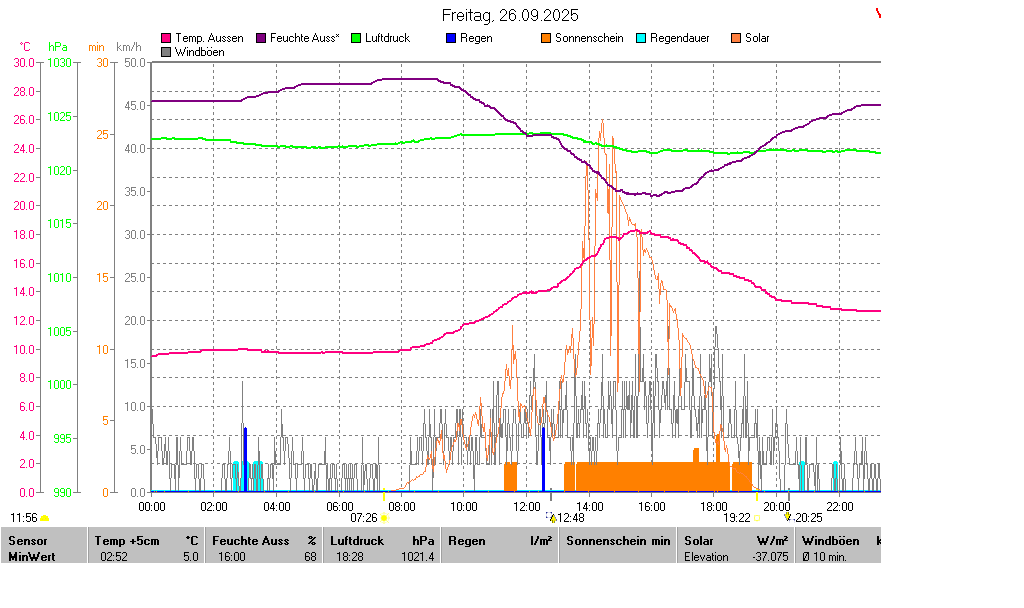Click the purple Feuchte Auss legend square
This screenshot has height=608, width=1024.
point(261,38)
